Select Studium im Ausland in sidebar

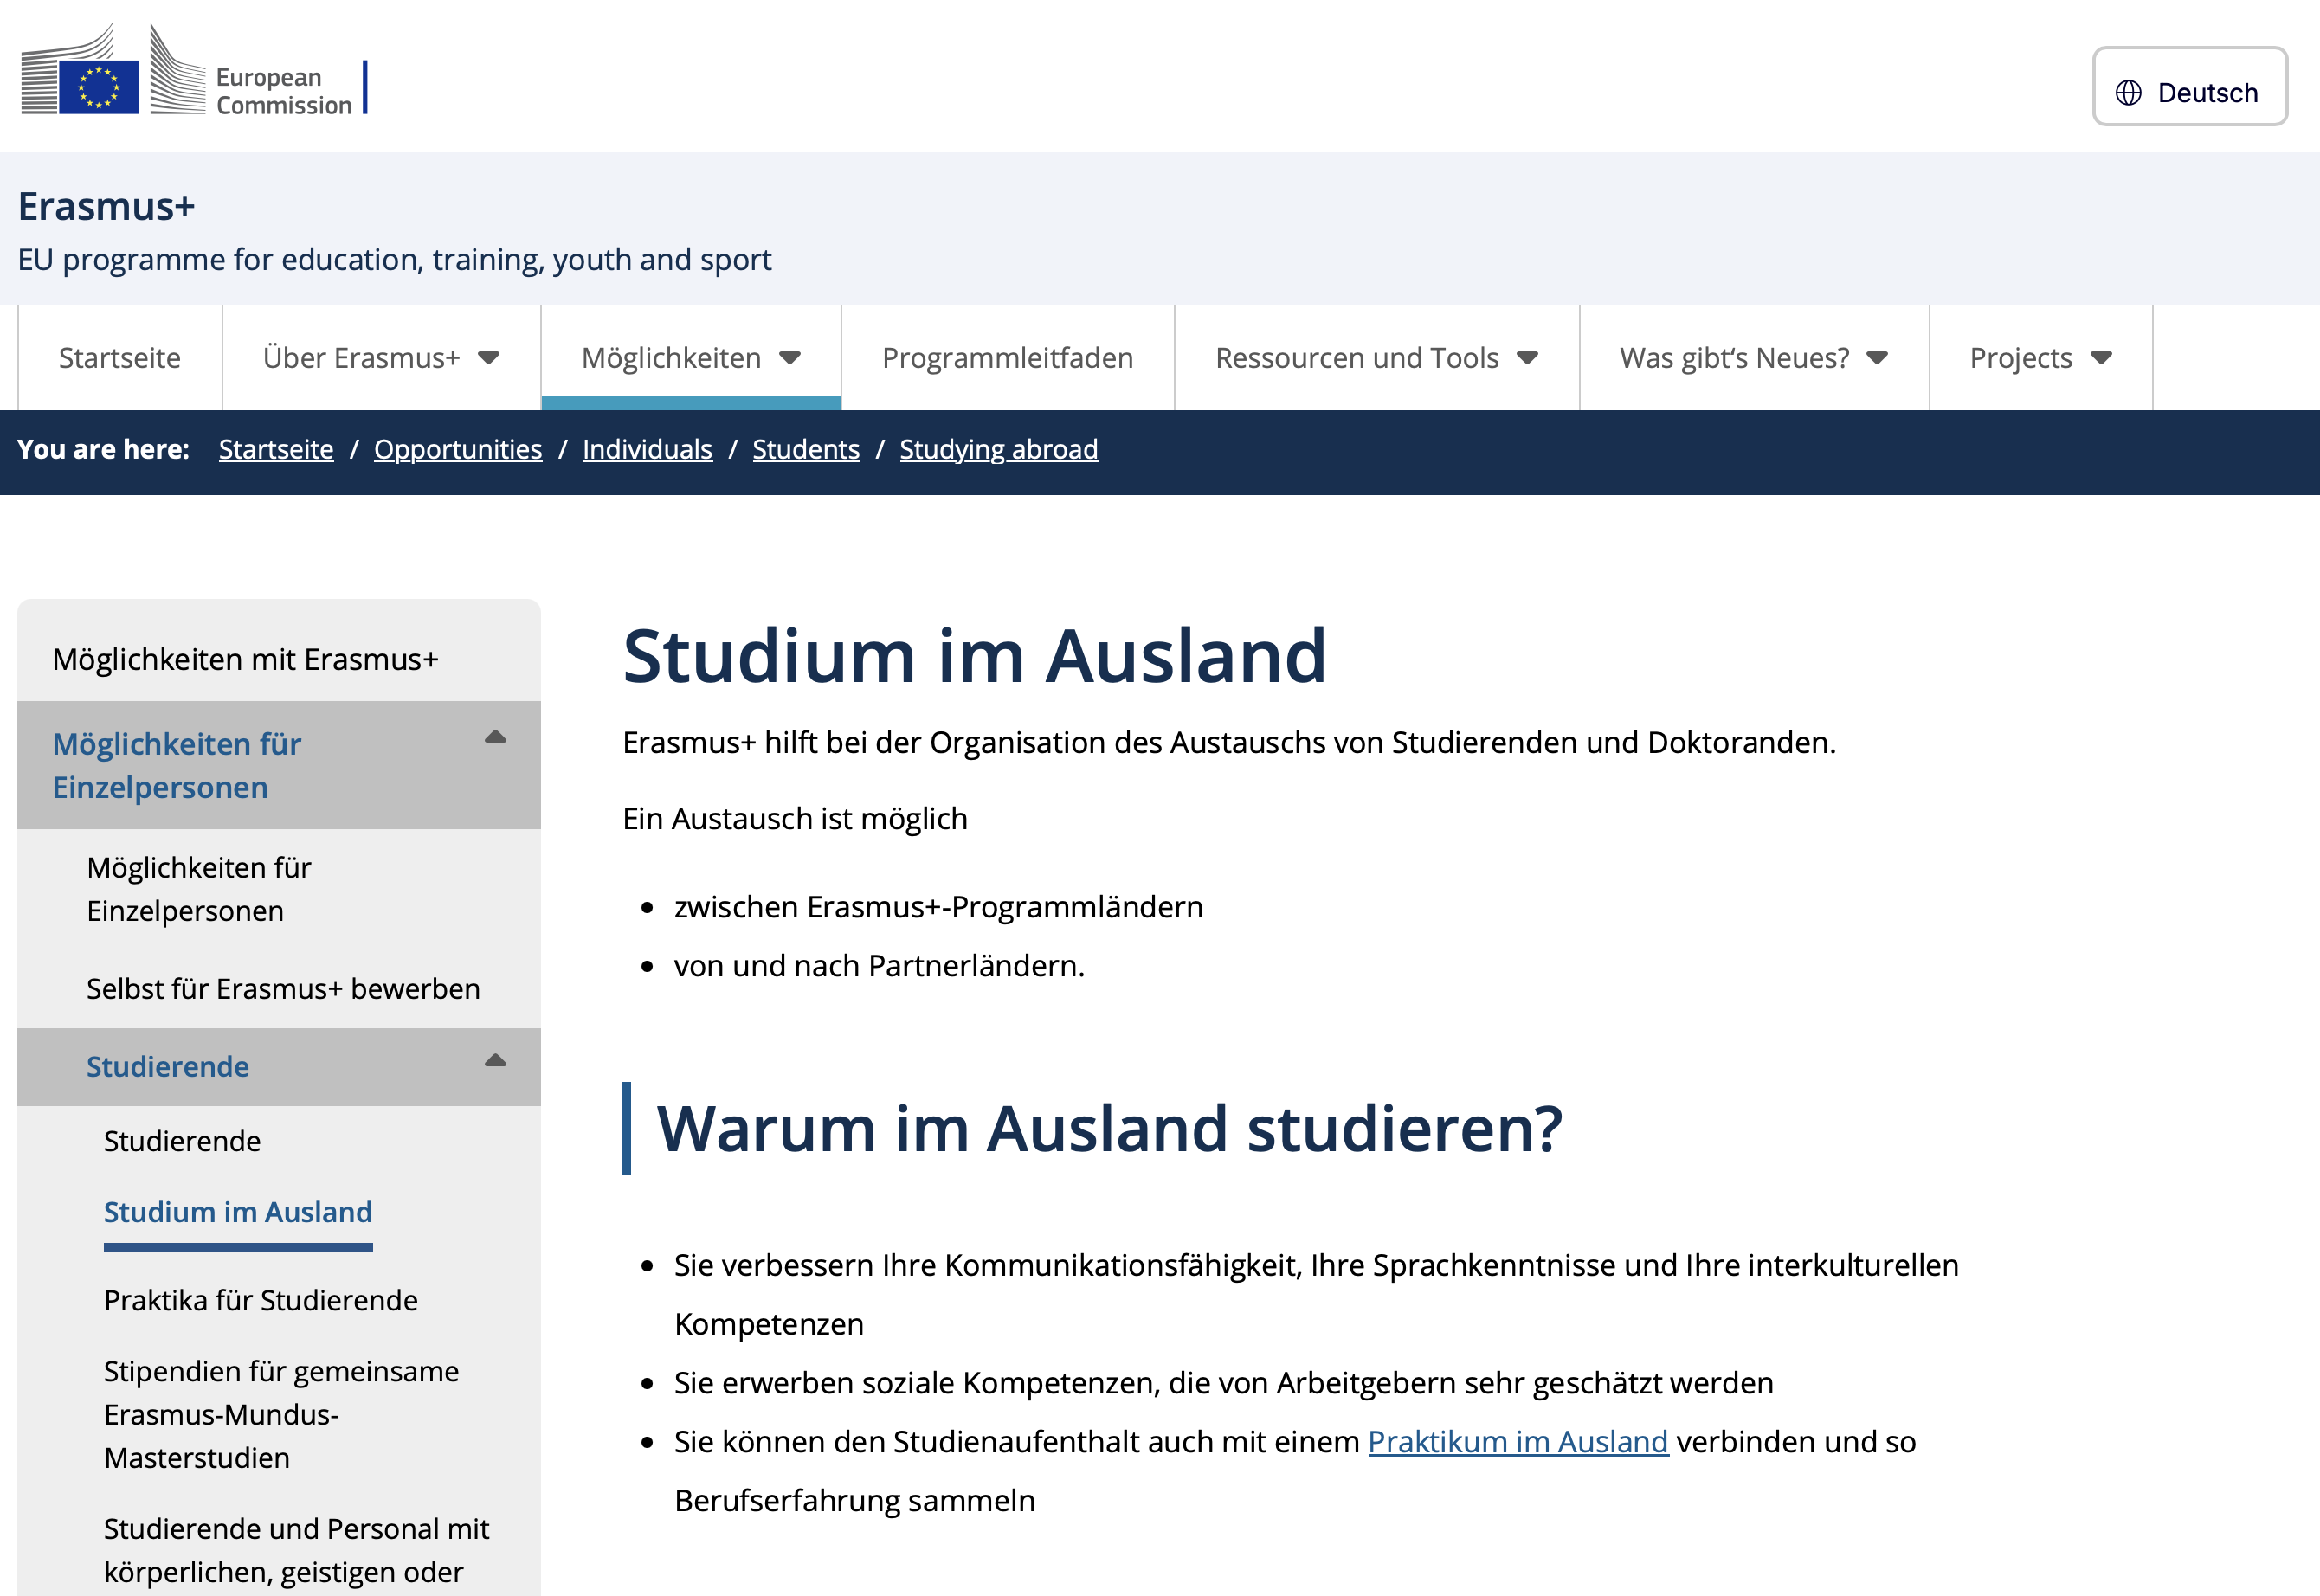(x=238, y=1212)
